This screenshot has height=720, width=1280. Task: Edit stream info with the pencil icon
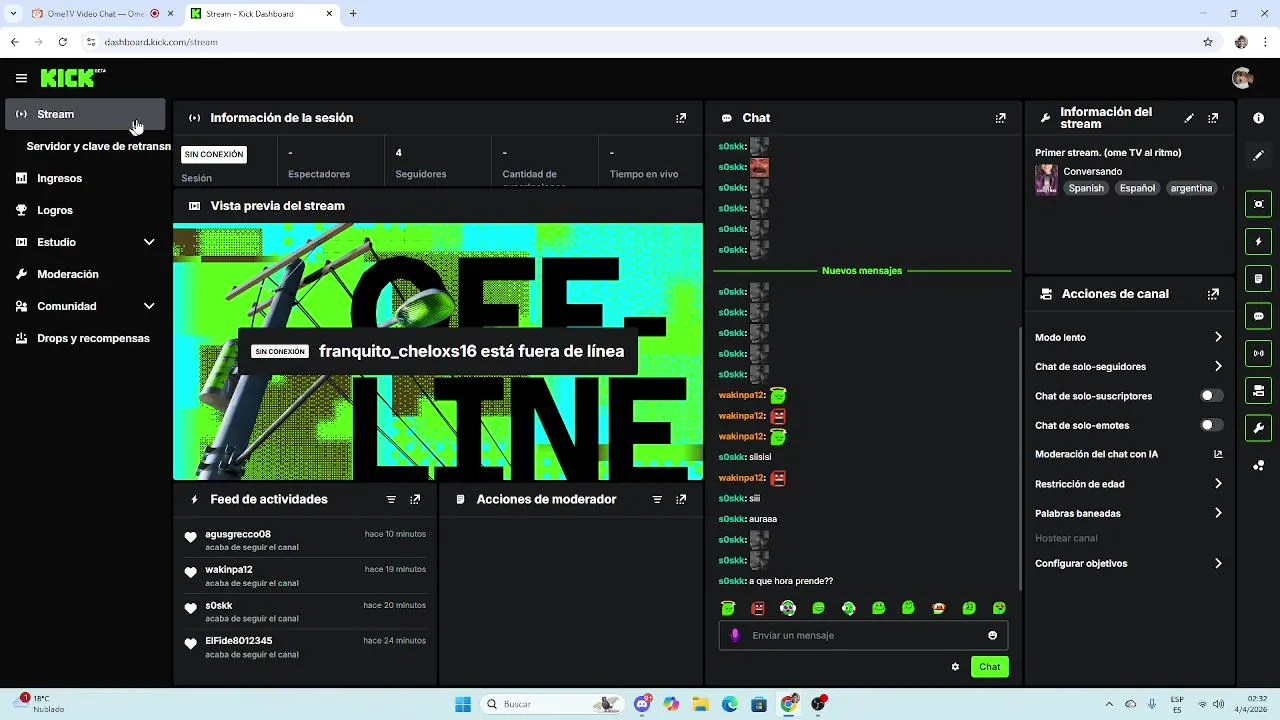[x=1189, y=118]
